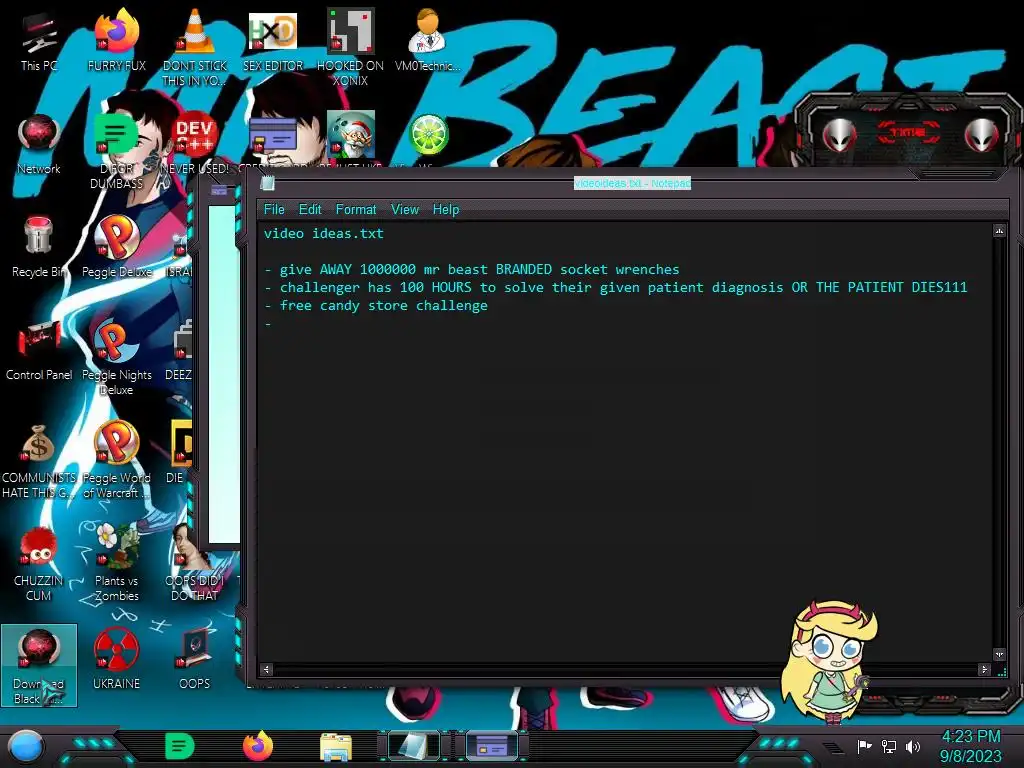Launch Peggle Deluxe shortcut

[x=117, y=247]
